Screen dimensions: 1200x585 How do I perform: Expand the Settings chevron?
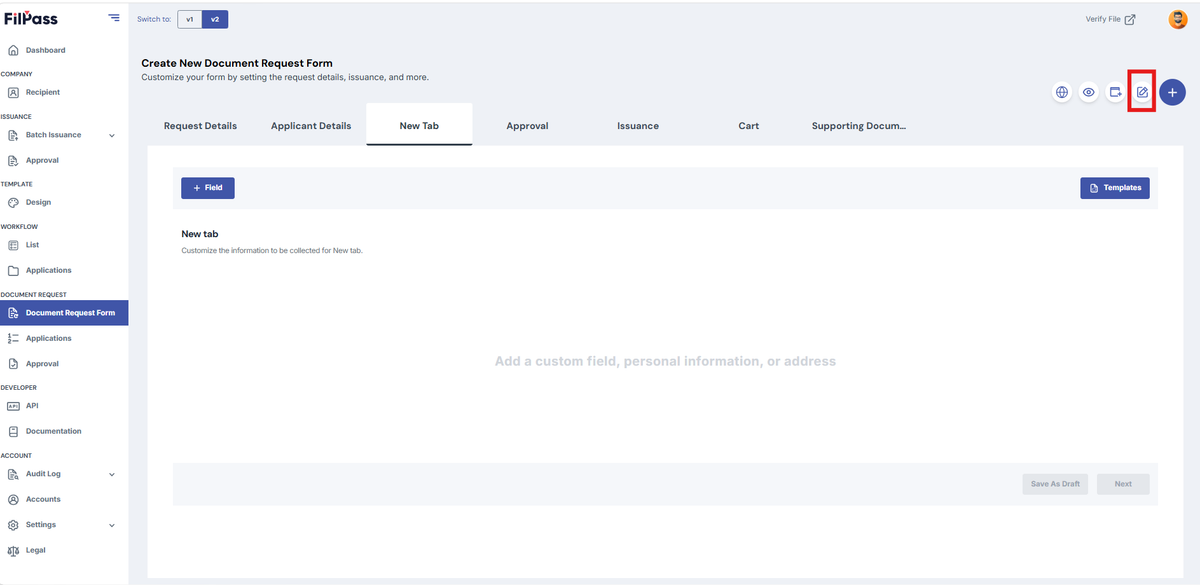[x=112, y=525]
